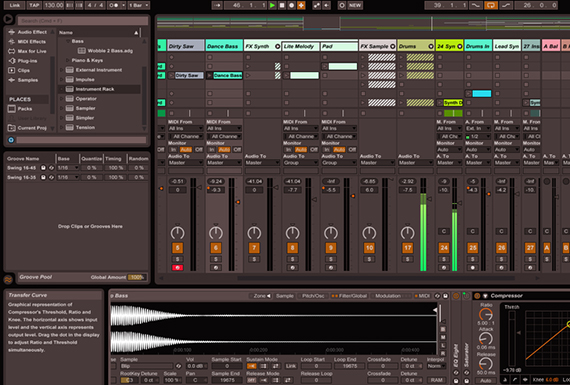
Task: Open Dirty Saw MIDI From All Ins dropdown
Action: click(x=185, y=128)
